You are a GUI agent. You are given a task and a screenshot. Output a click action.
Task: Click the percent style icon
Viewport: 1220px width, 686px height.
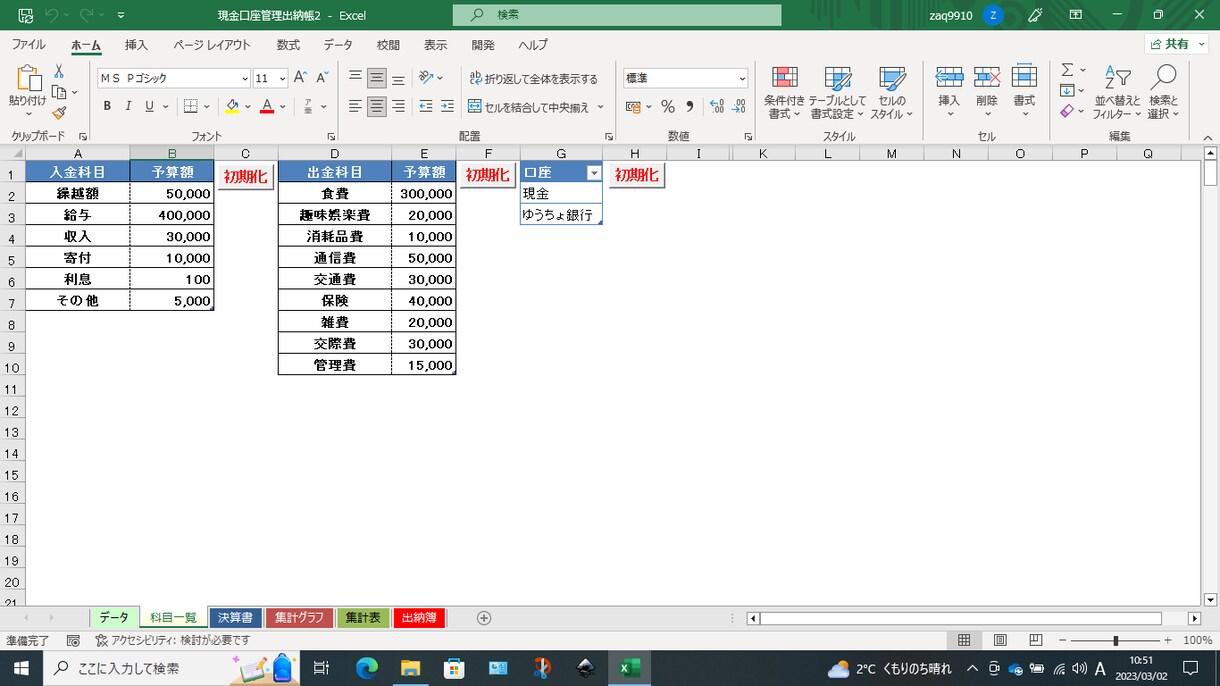point(668,107)
